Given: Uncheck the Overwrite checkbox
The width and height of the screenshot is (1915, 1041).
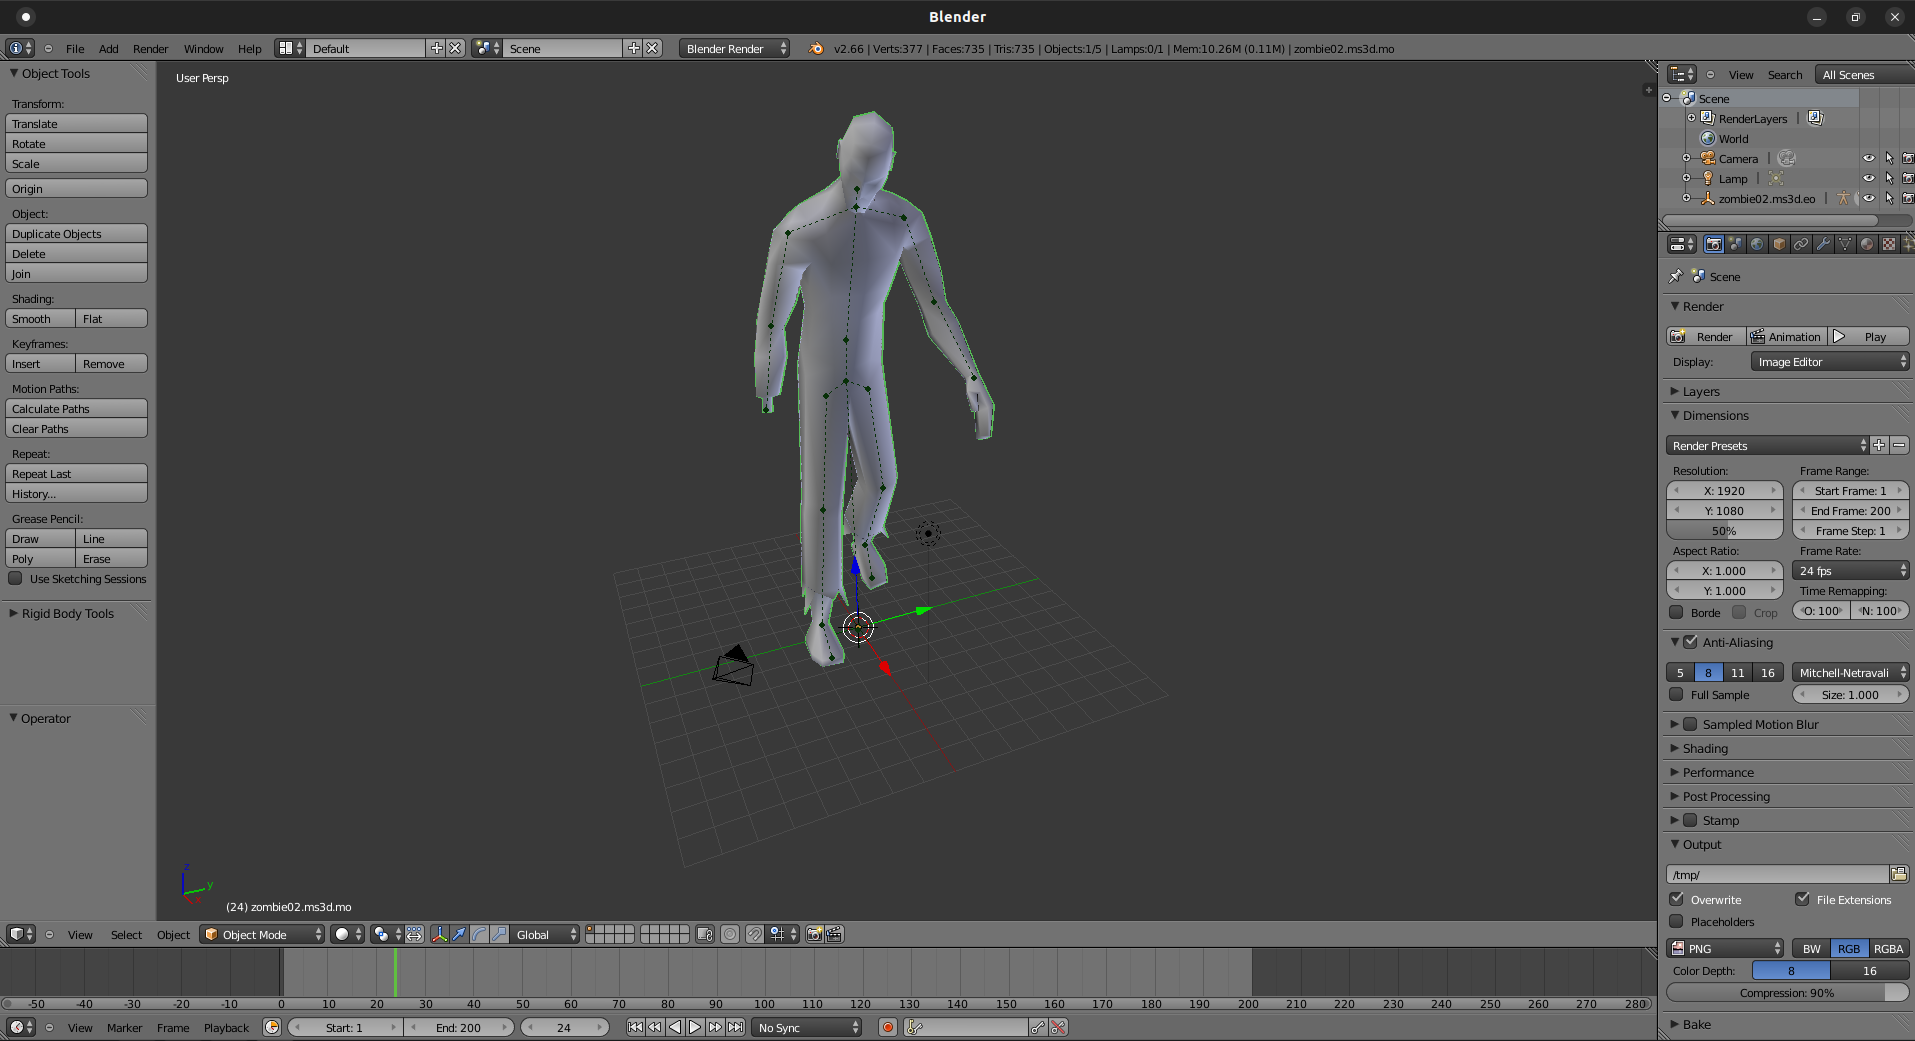Looking at the screenshot, I should tap(1677, 899).
